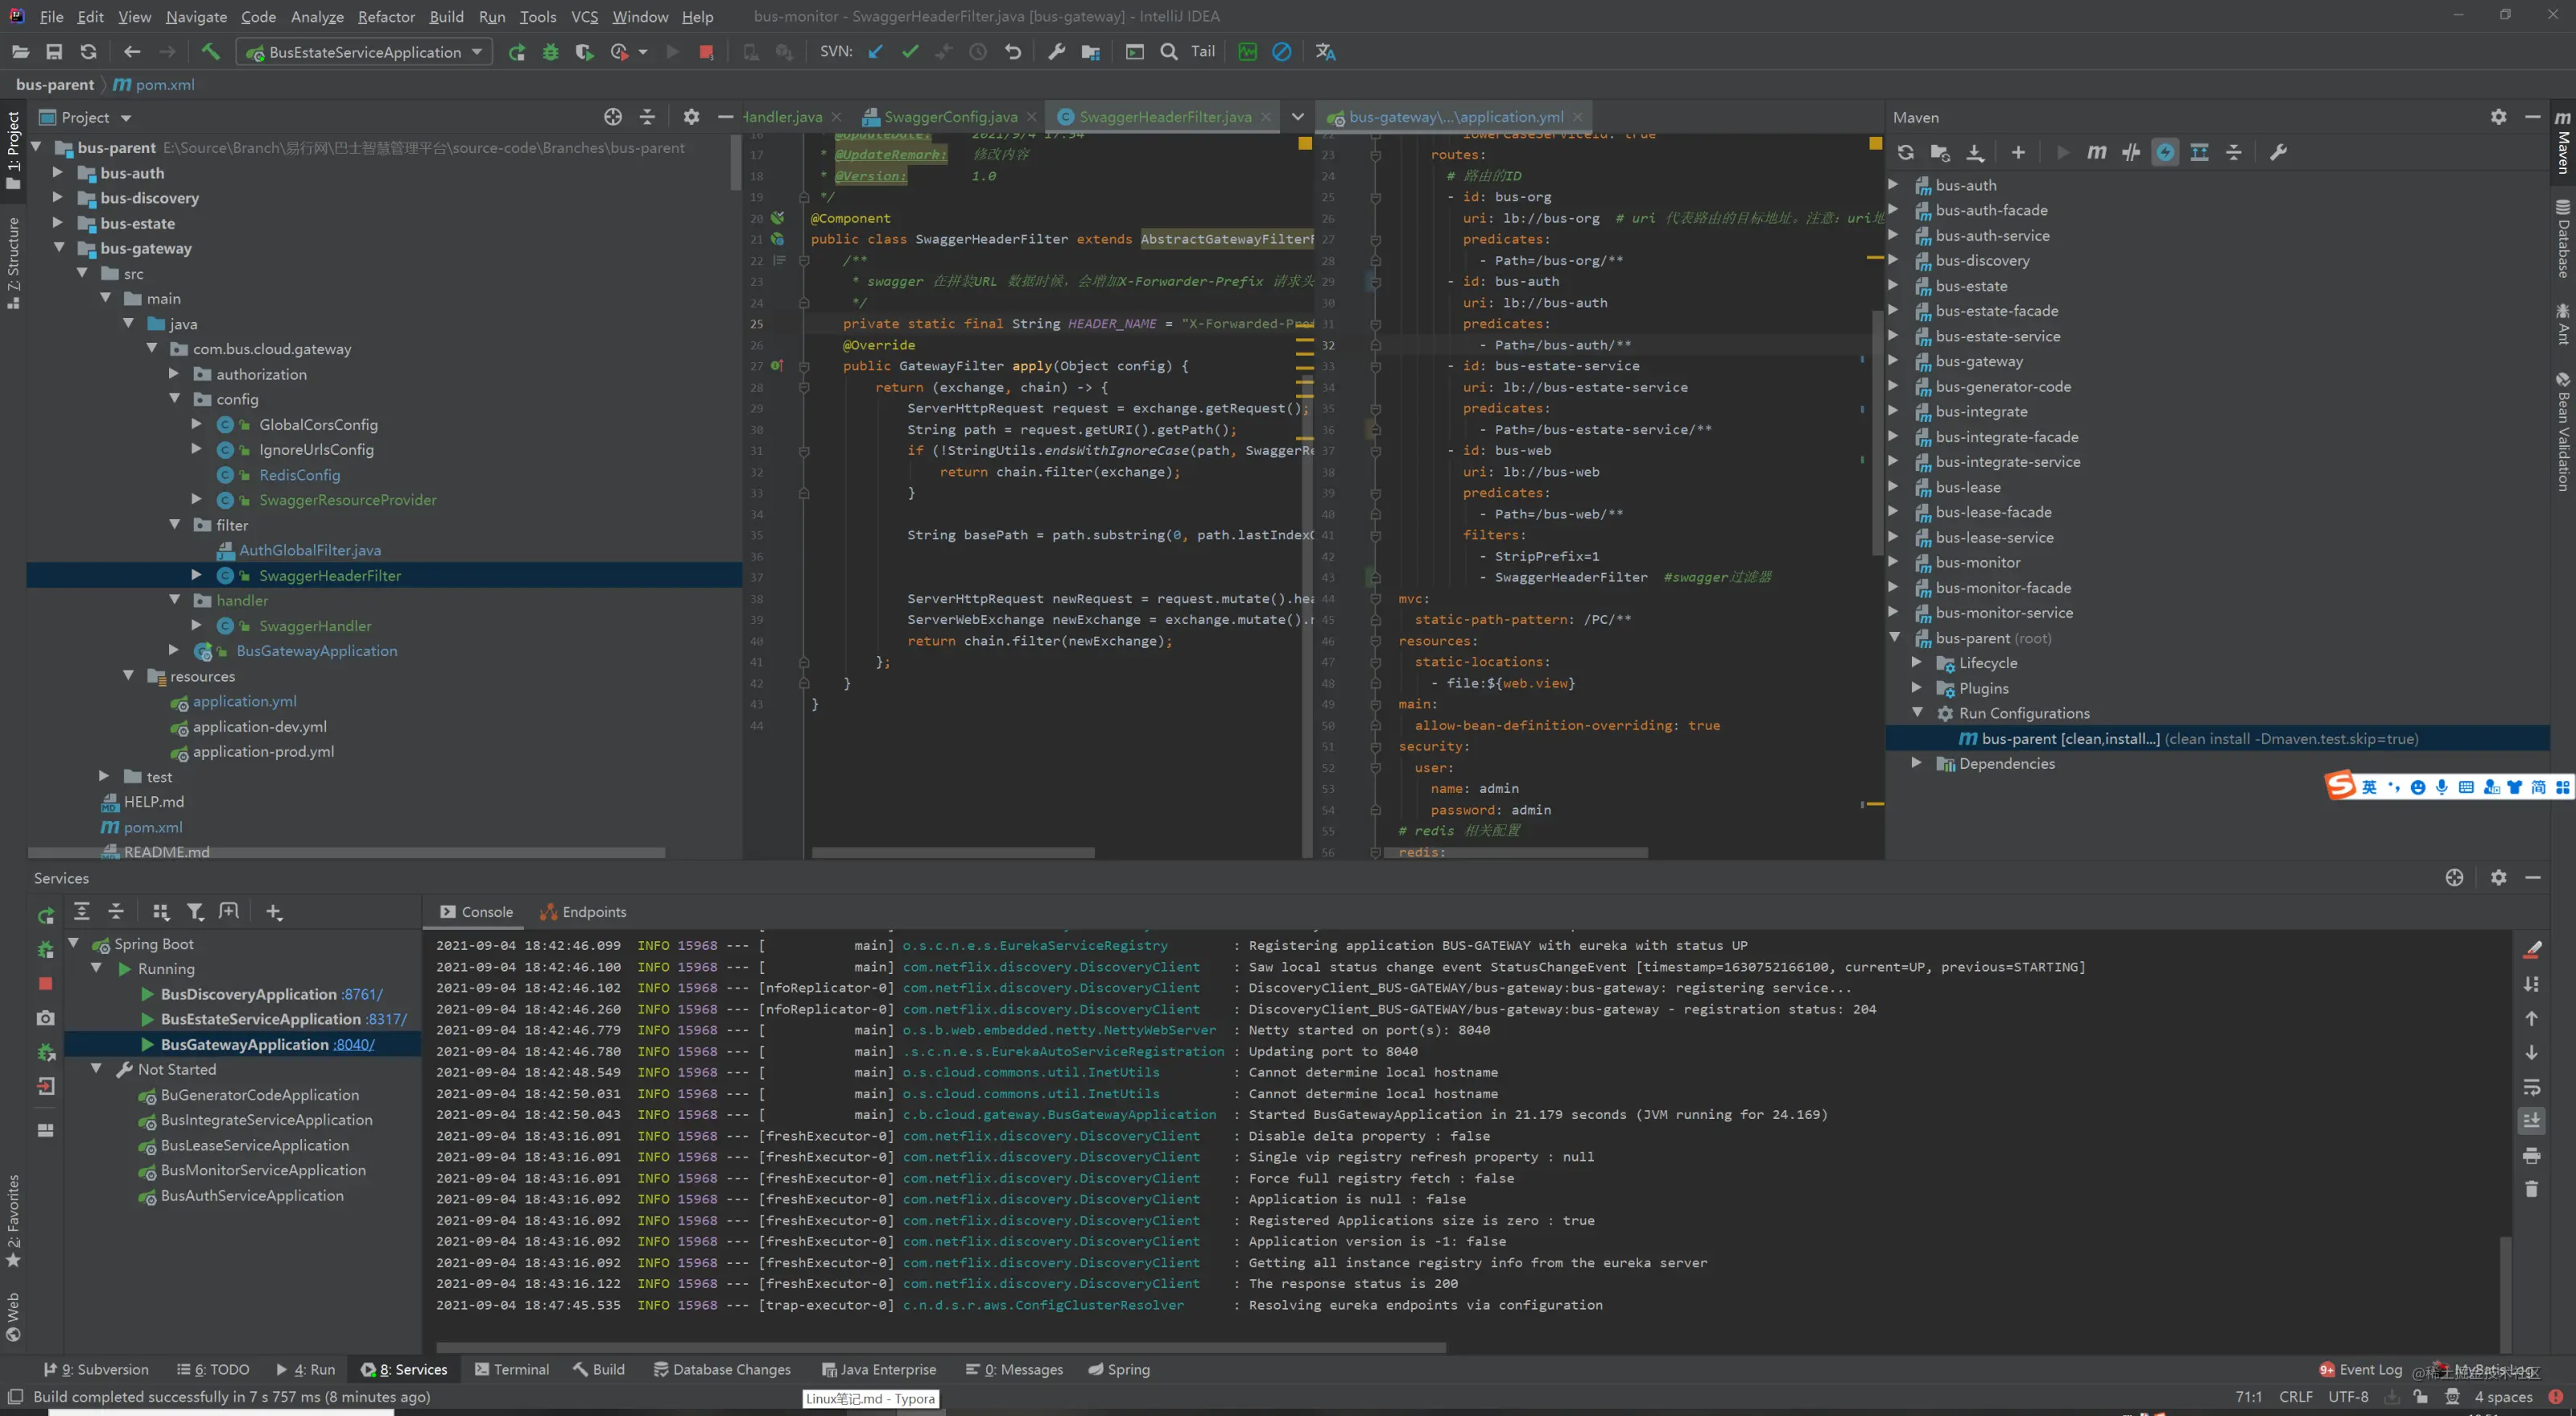
Task: Click Add Maven Projects plus icon
Action: (x=2018, y=152)
